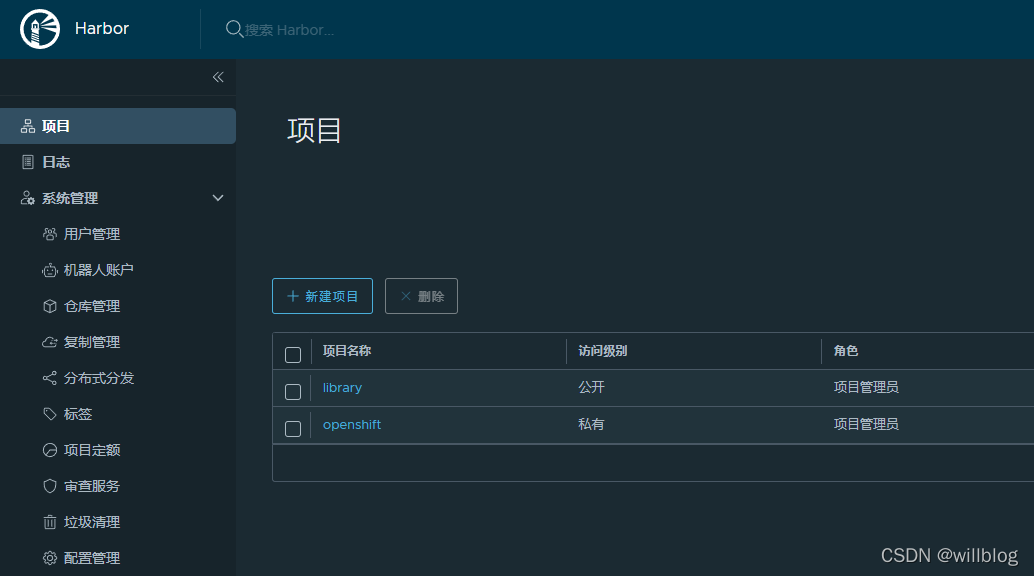This screenshot has height=576, width=1034.
Task: Open 用户管理 in the sidebar
Action: 92,234
